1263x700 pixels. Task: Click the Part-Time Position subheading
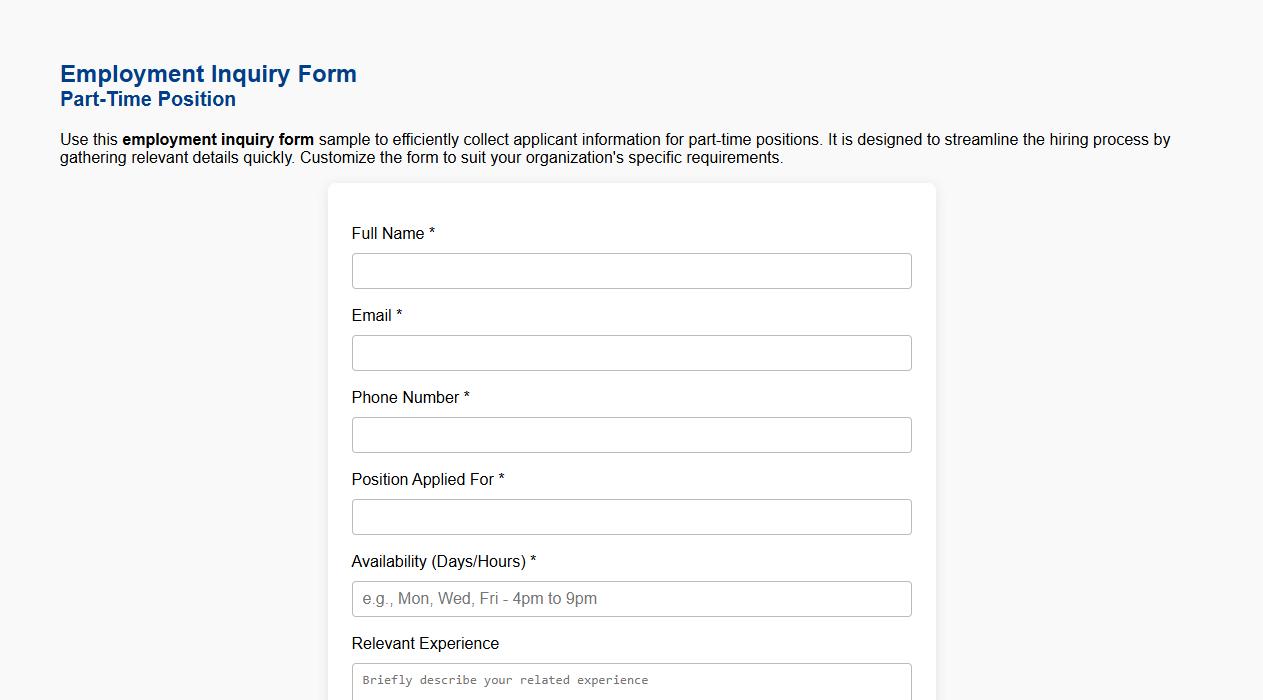(147, 99)
